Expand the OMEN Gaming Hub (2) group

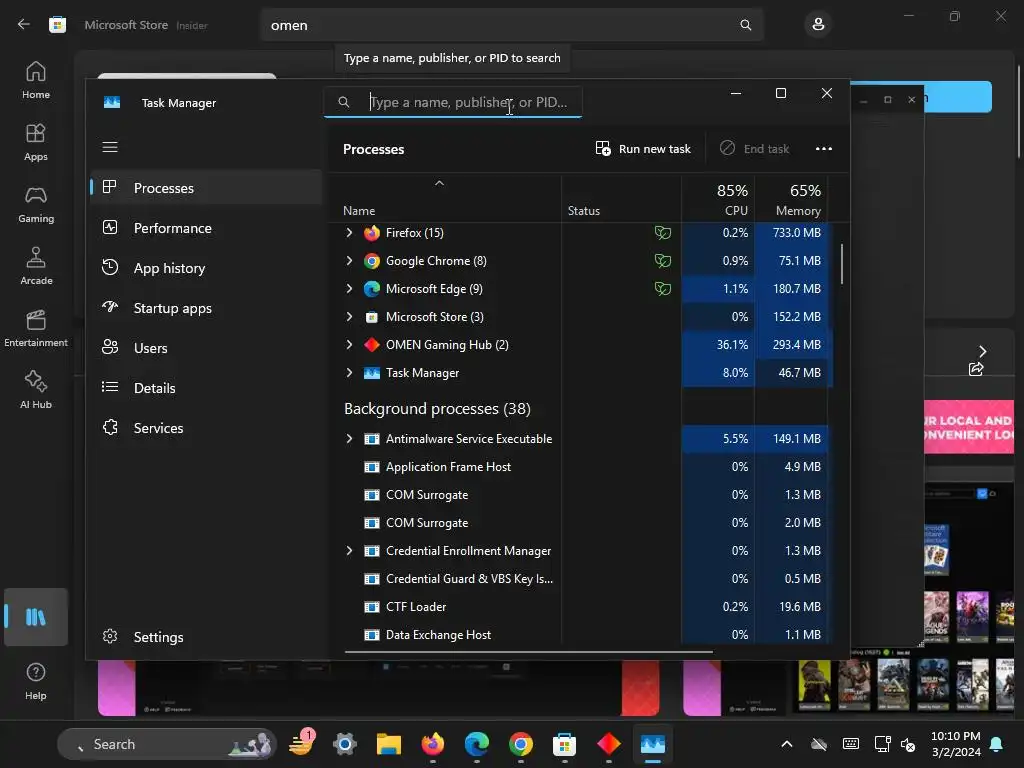click(349, 345)
